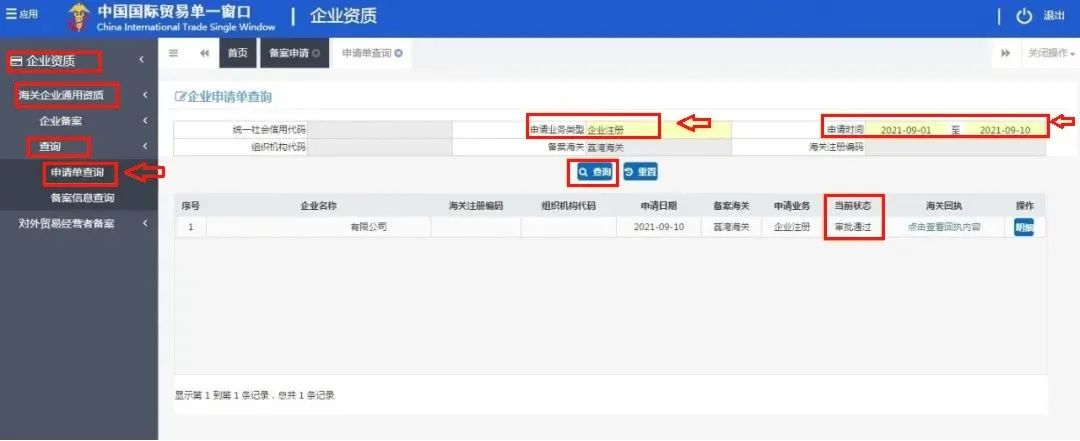Click the 海关回执 column header
Screen dimensions: 1080x441
point(944,205)
